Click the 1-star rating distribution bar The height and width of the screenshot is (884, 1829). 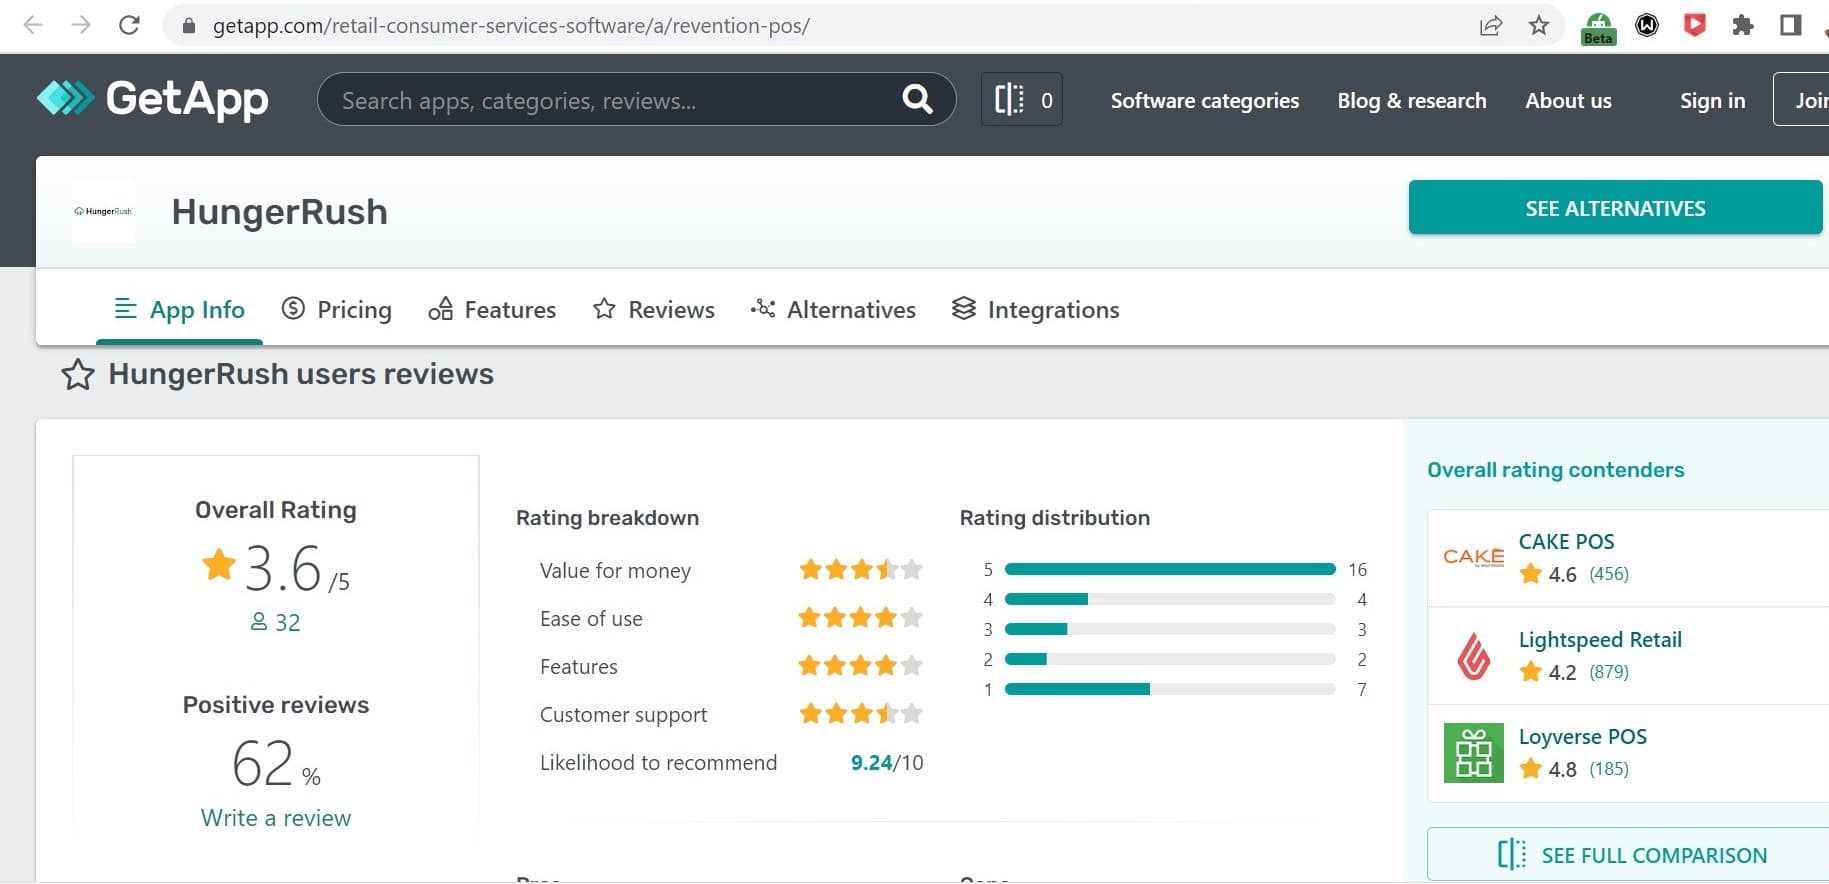1170,689
